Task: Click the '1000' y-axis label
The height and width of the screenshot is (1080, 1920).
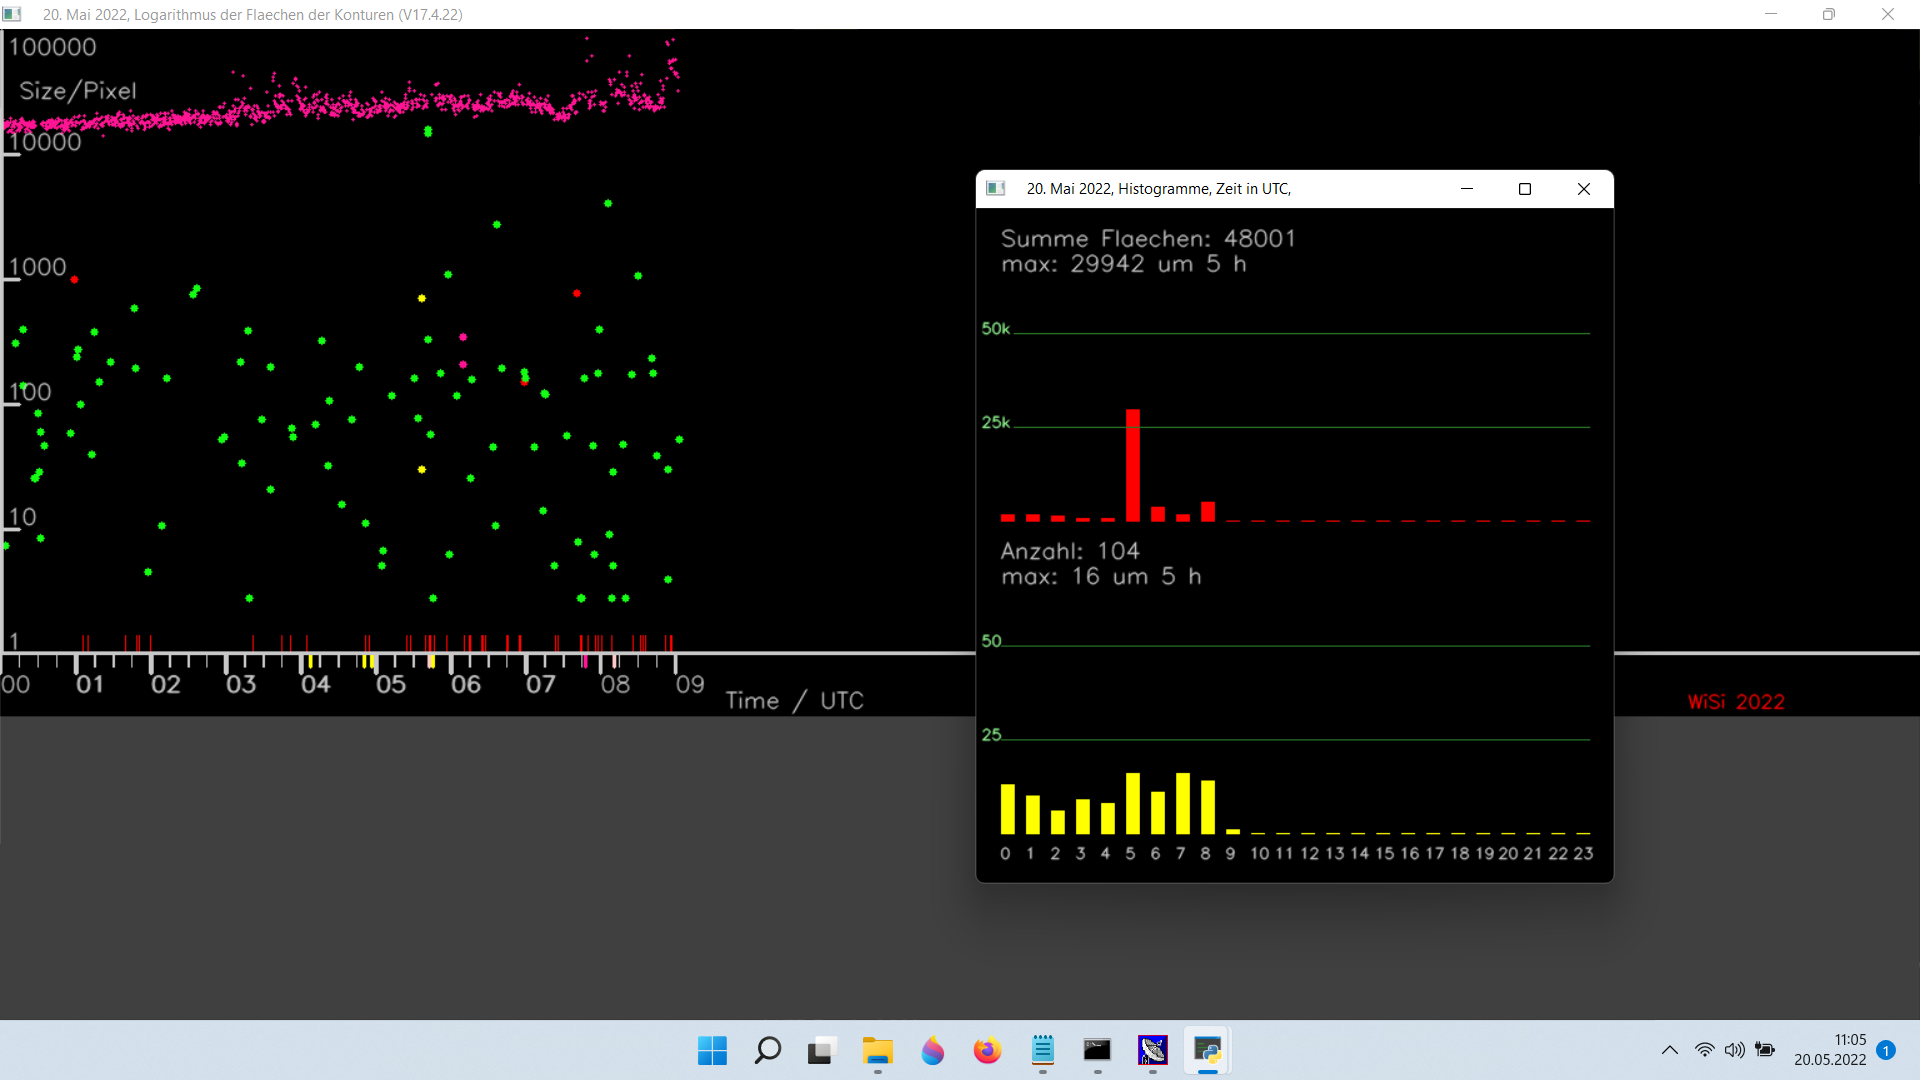Action: (37, 267)
